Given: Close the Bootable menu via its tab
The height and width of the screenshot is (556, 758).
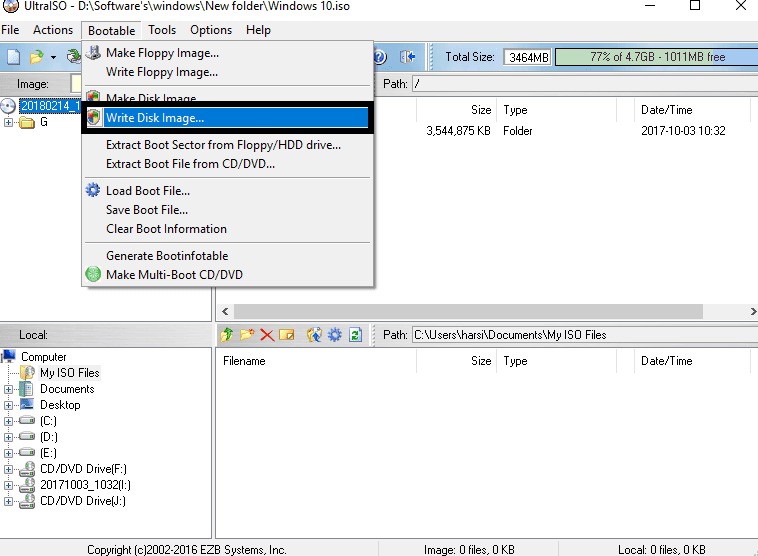Looking at the screenshot, I should click(x=111, y=30).
